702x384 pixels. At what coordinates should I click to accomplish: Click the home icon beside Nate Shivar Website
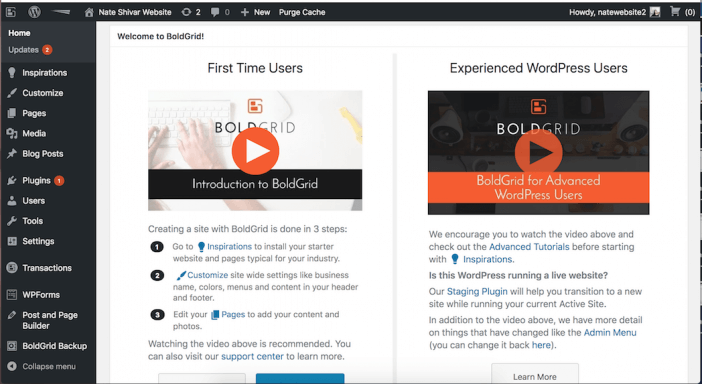(x=89, y=12)
